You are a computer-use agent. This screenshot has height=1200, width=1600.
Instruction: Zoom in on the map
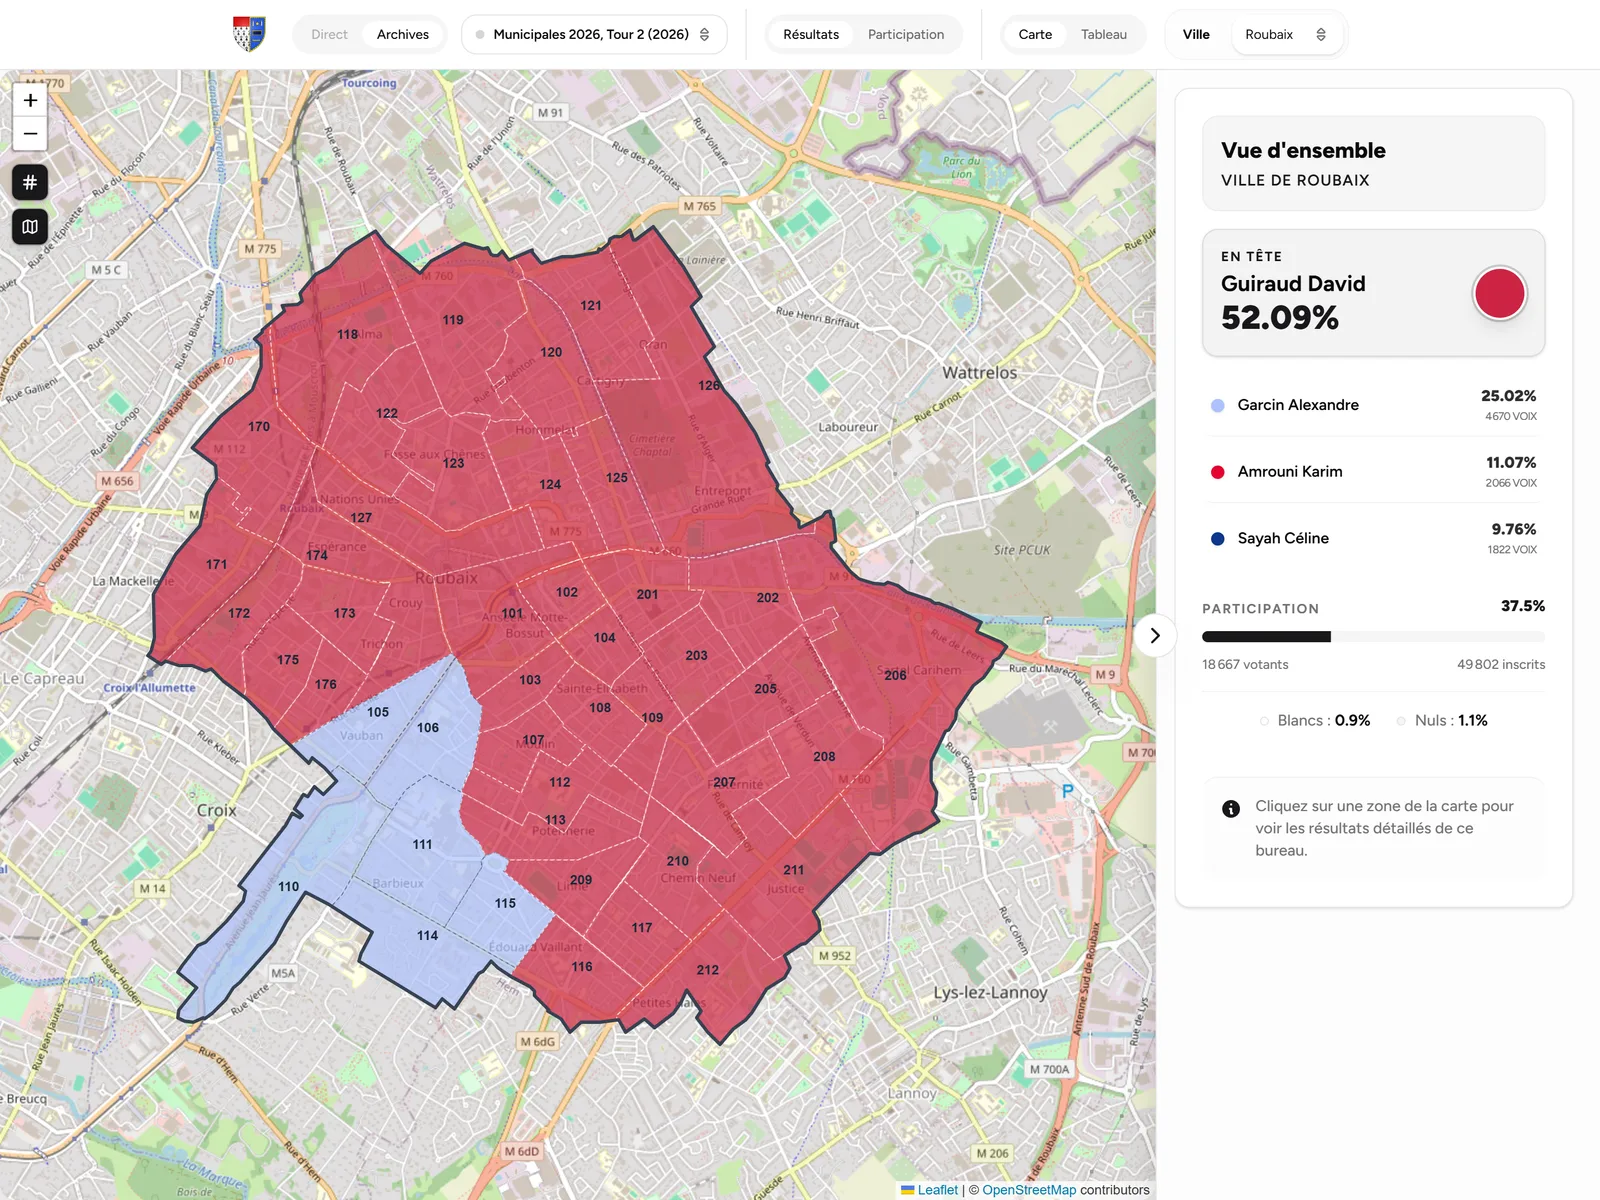30,100
